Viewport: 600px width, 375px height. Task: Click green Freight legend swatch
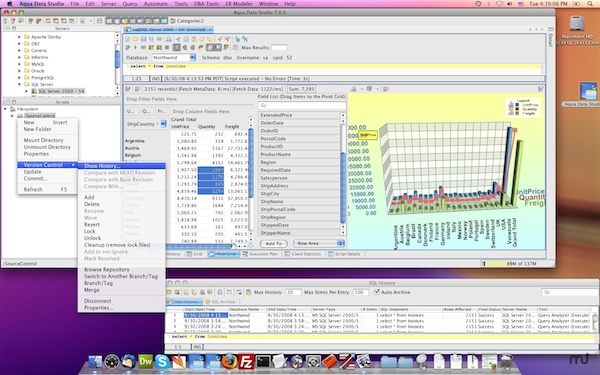click(x=516, y=114)
